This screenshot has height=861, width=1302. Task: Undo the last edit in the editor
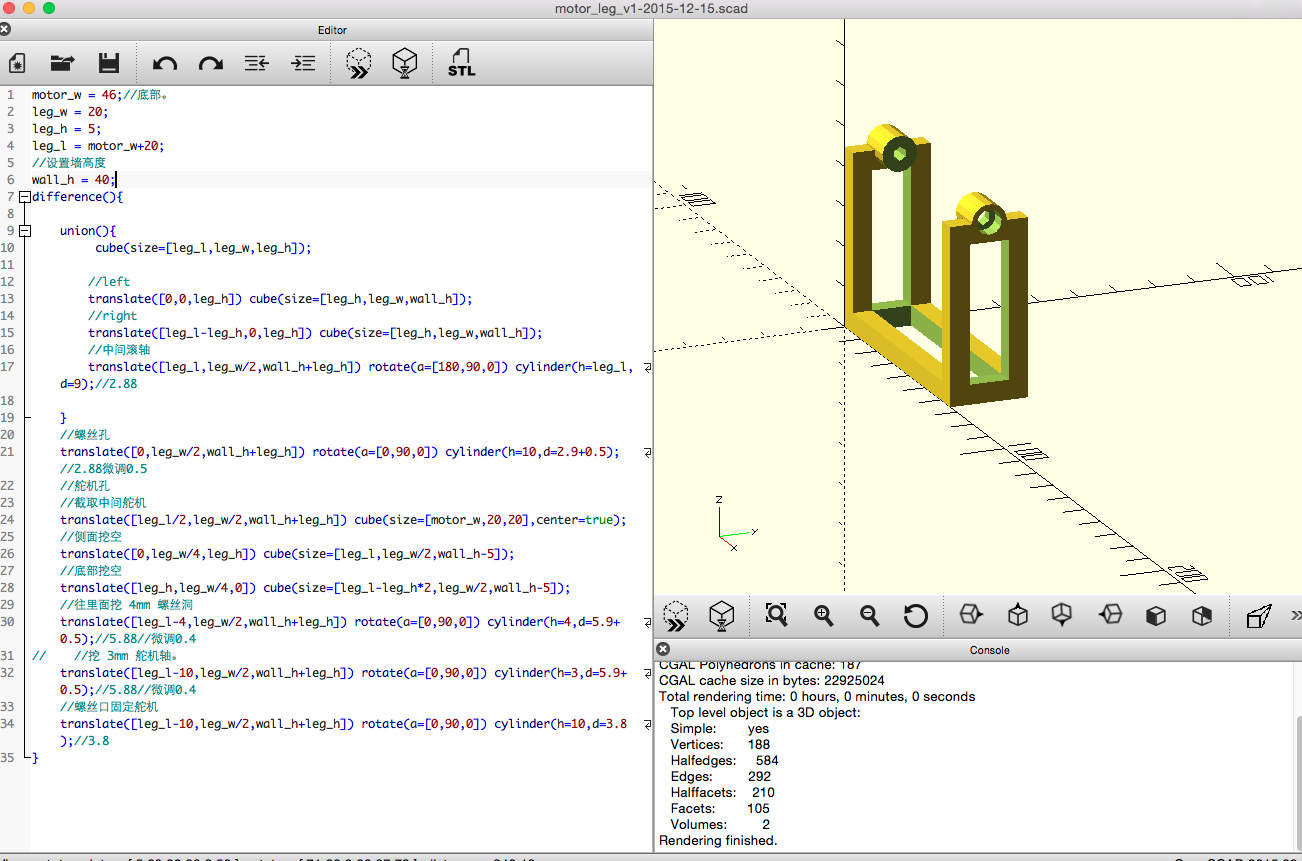coord(165,63)
